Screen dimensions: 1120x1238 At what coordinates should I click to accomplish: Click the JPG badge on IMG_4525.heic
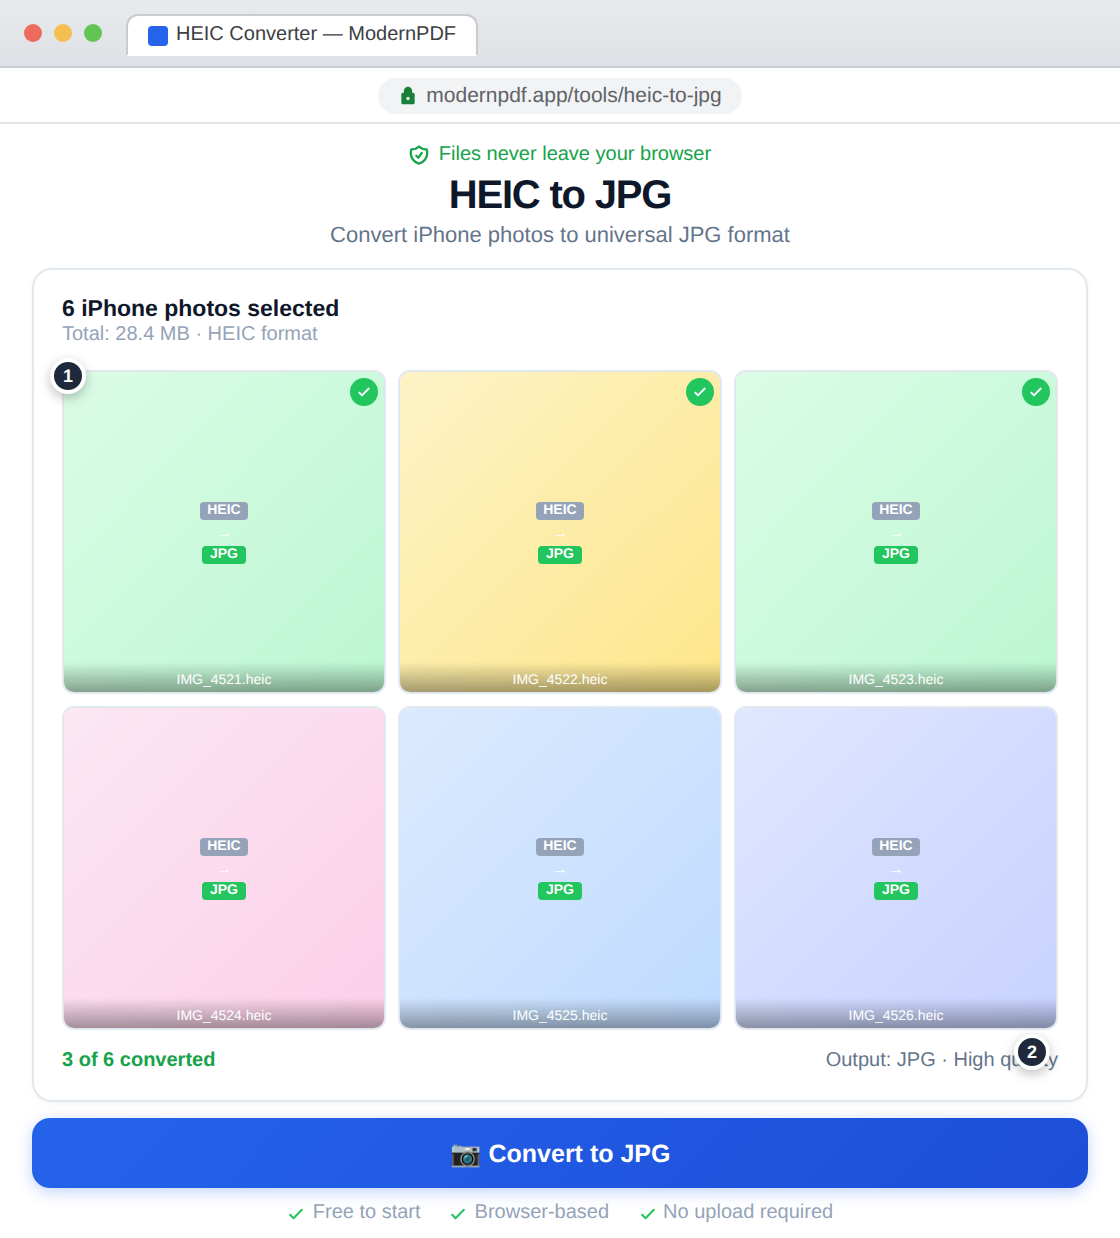[559, 890]
